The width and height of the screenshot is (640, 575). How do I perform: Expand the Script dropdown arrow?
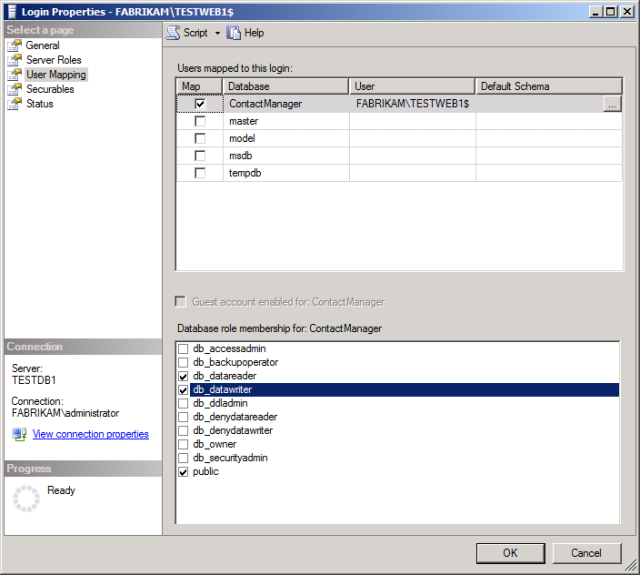(217, 33)
